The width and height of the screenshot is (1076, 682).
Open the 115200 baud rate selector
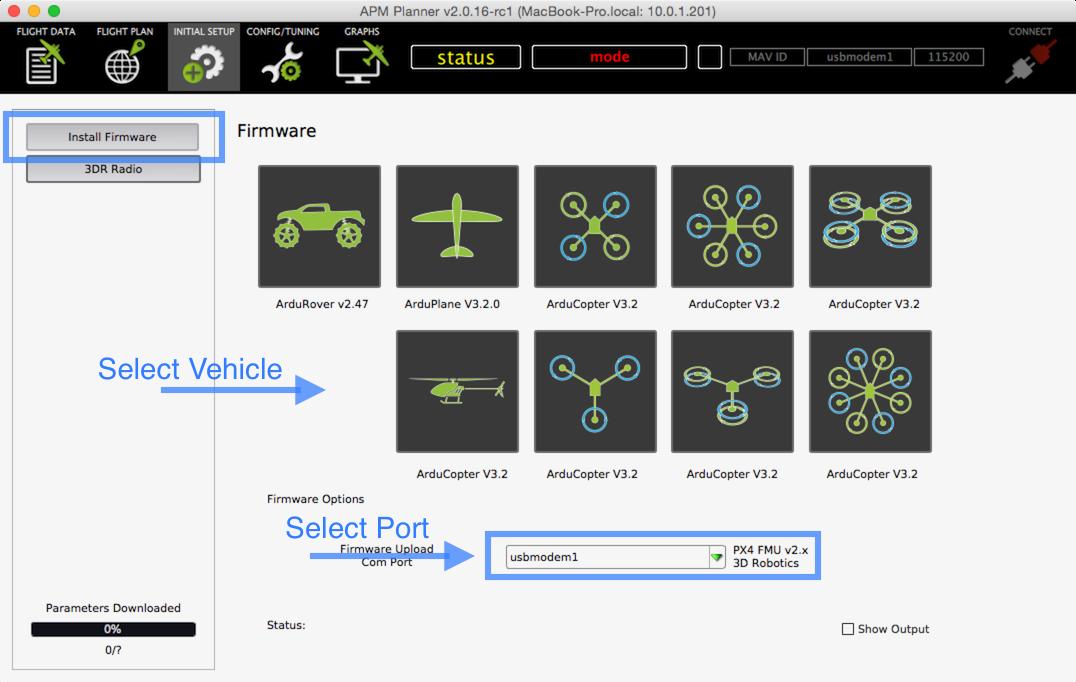[947, 57]
